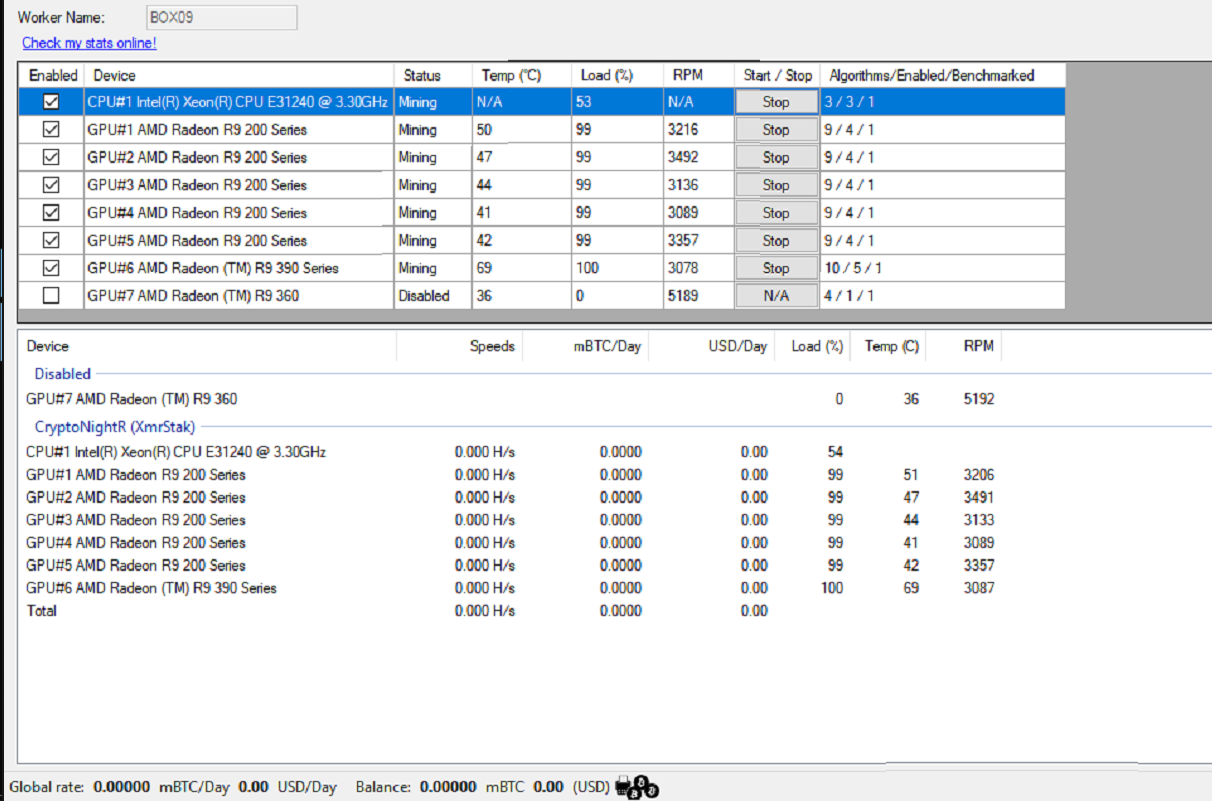This screenshot has height=801, width=1212.
Task: Click the N/A button for GPU#7
Action: [776, 296]
